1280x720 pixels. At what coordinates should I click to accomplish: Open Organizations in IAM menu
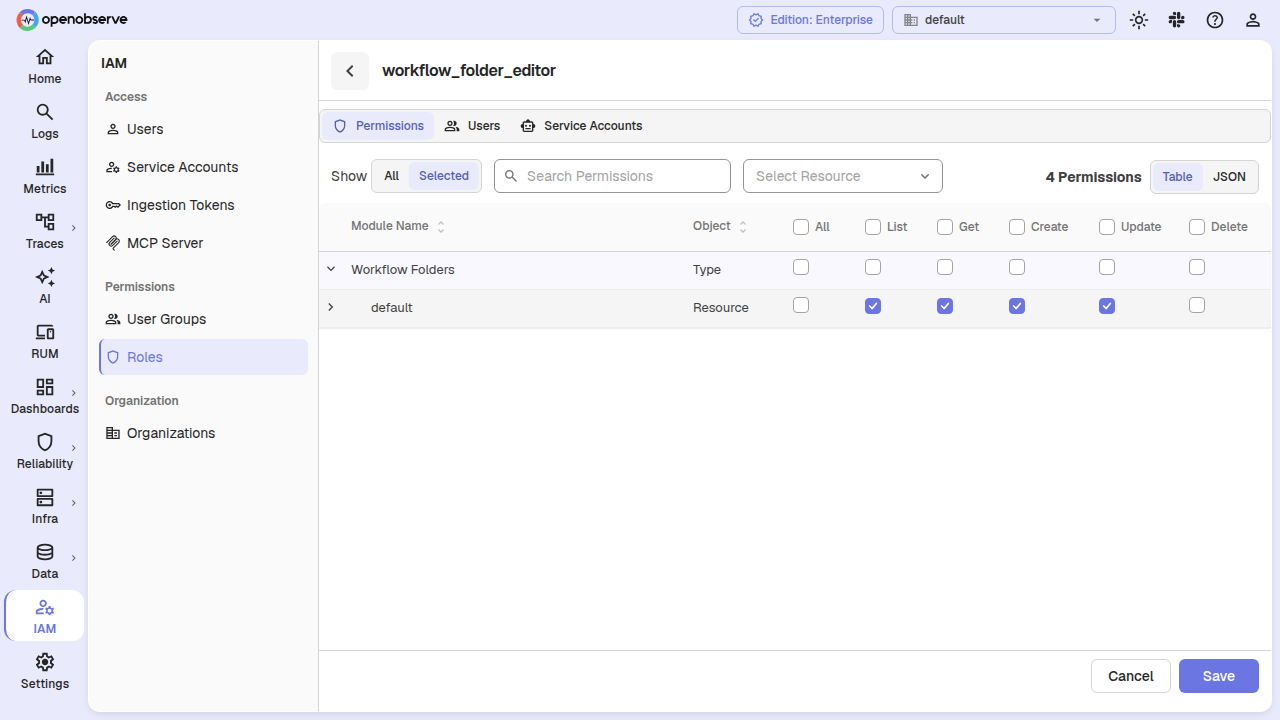click(x=203, y=433)
